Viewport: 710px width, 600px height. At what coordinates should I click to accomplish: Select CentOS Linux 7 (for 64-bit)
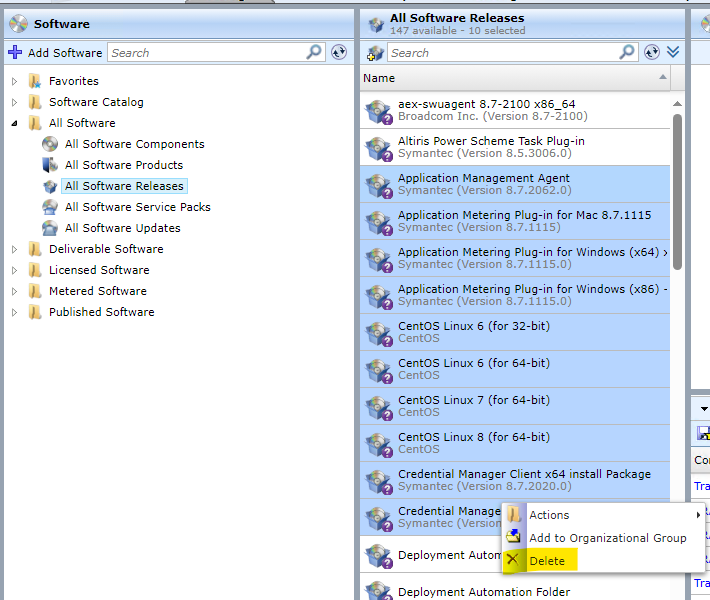(x=515, y=407)
